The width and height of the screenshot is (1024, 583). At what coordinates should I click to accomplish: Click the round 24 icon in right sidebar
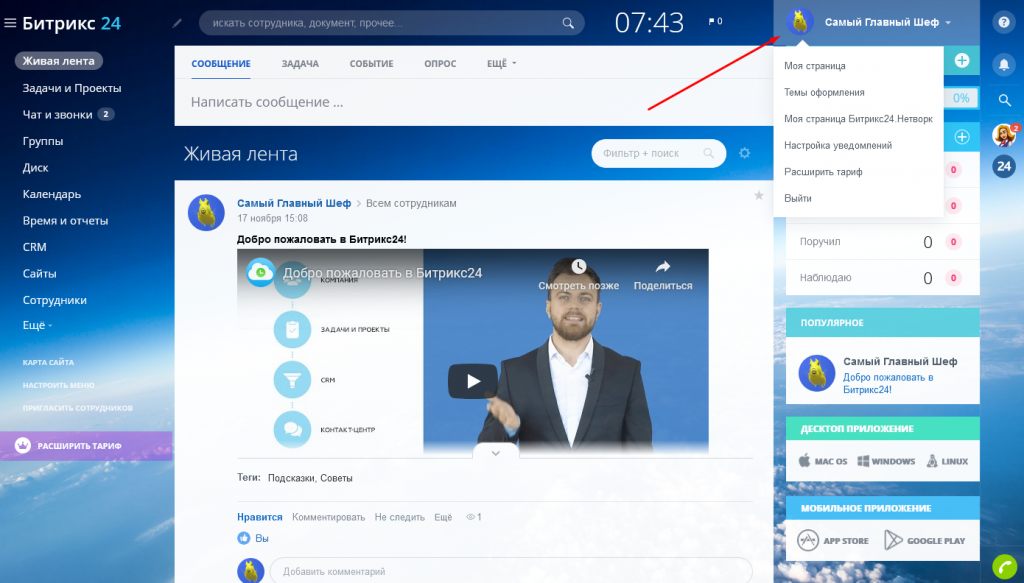pos(1004,166)
